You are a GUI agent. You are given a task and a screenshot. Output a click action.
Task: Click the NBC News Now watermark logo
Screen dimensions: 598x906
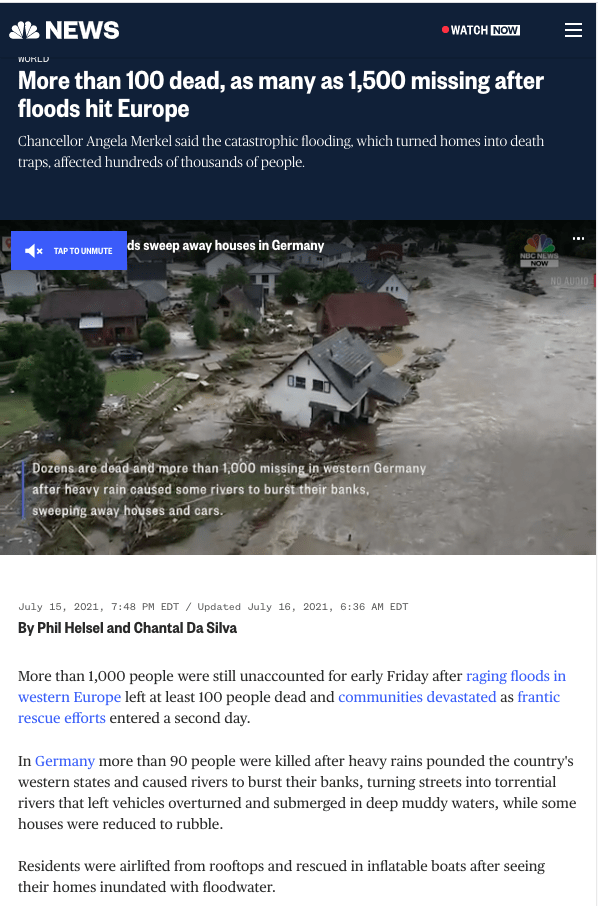pyautogui.click(x=538, y=250)
